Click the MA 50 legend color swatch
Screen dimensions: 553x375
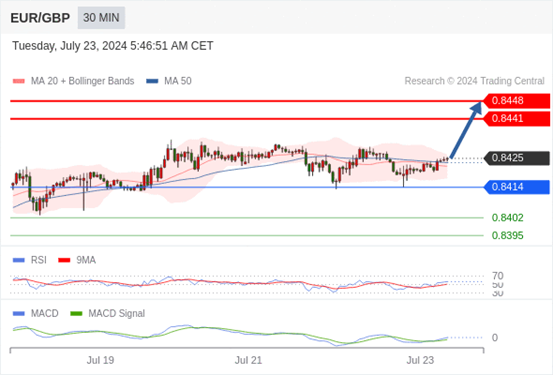coord(152,81)
